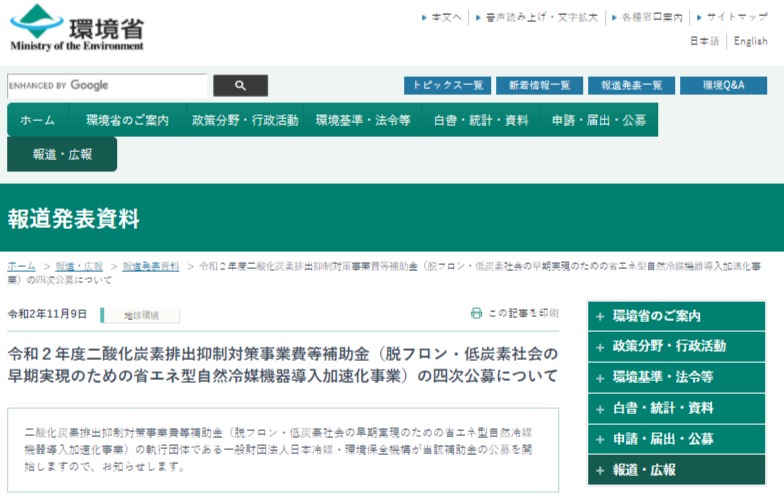The width and height of the screenshot is (784, 499).
Task: Open 報道・広報 in the sidebar
Action: click(x=676, y=469)
